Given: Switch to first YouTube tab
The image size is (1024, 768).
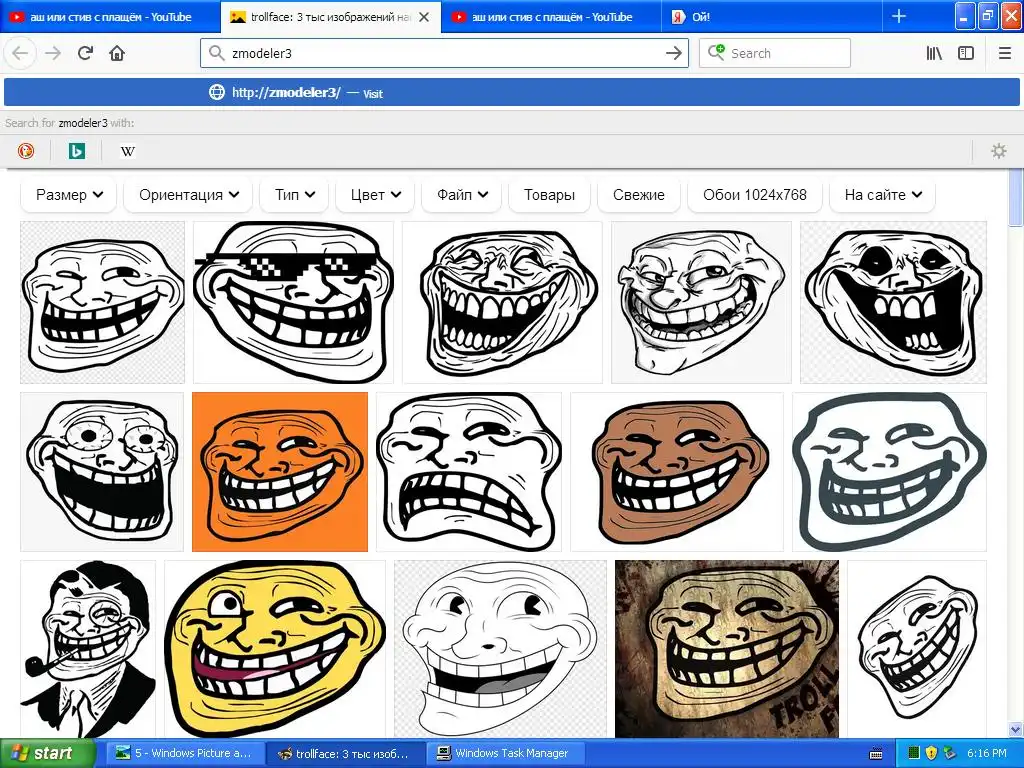Looking at the screenshot, I should tap(110, 17).
